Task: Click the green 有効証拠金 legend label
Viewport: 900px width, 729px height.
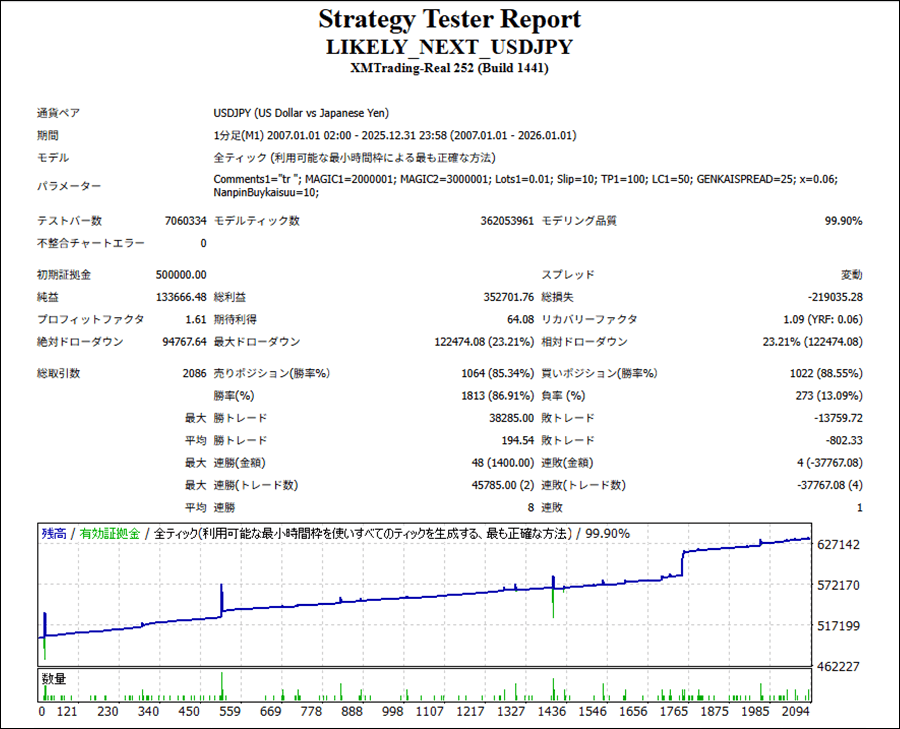Action: 109,533
